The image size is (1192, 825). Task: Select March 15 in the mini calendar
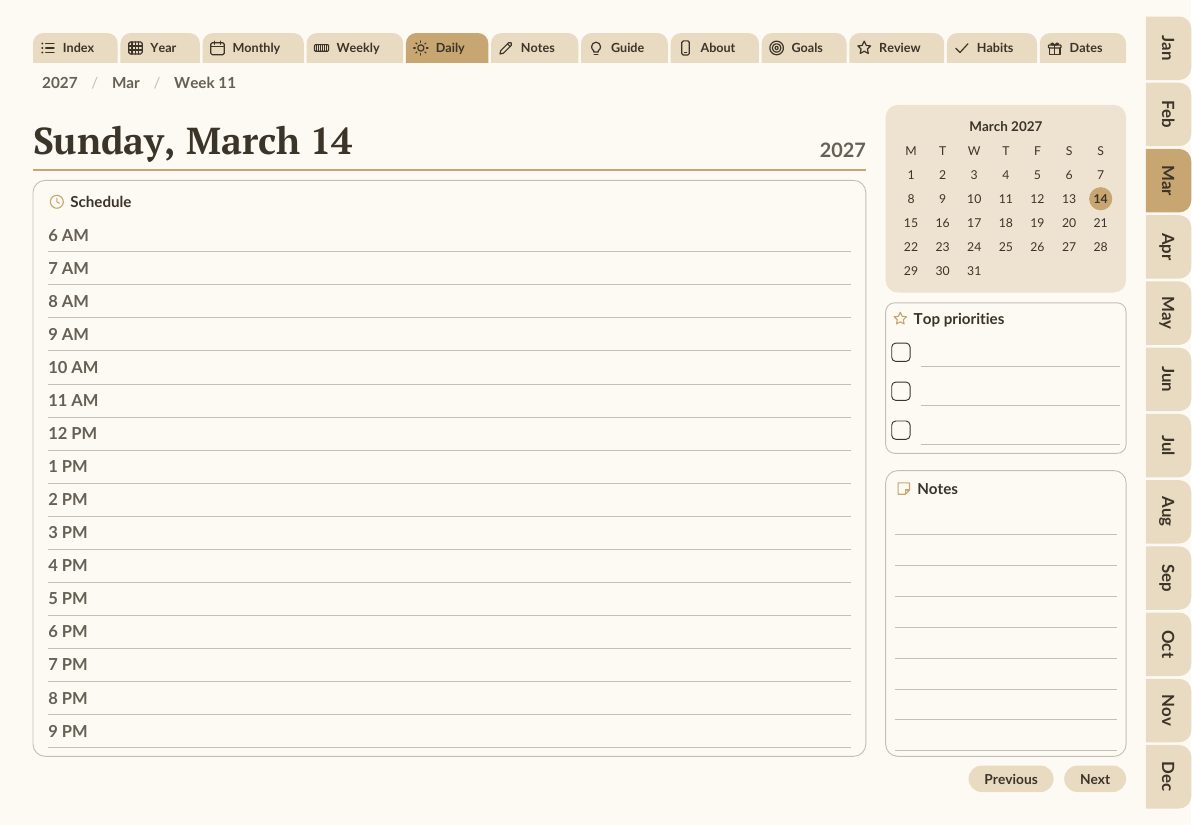pos(911,223)
